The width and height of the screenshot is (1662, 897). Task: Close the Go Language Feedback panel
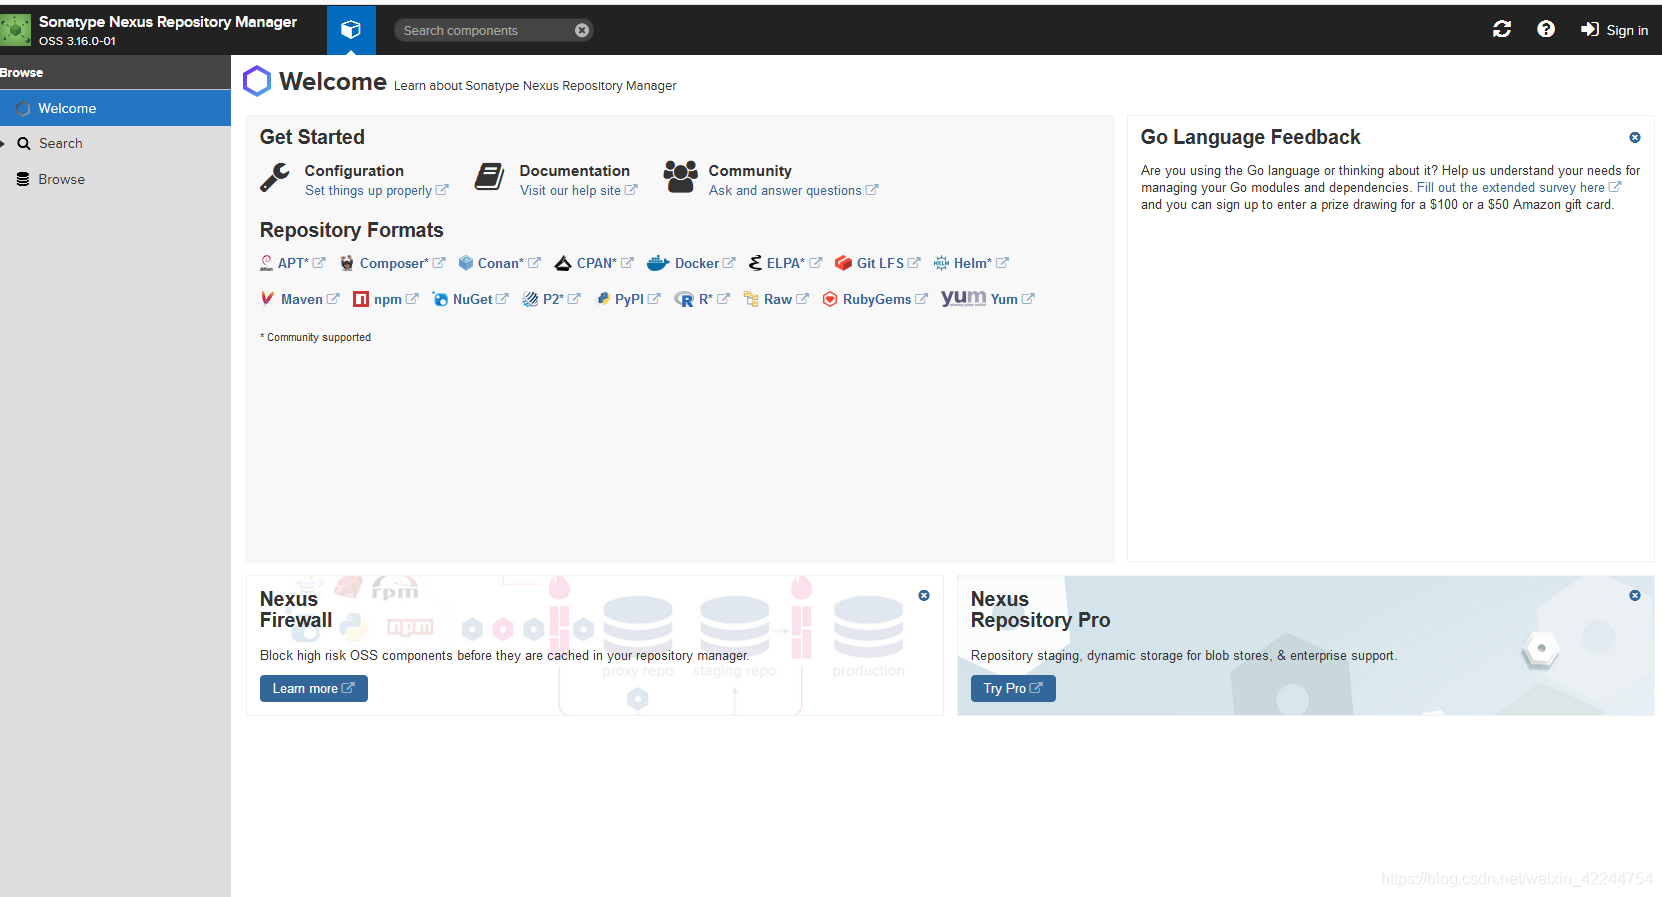[x=1635, y=137]
